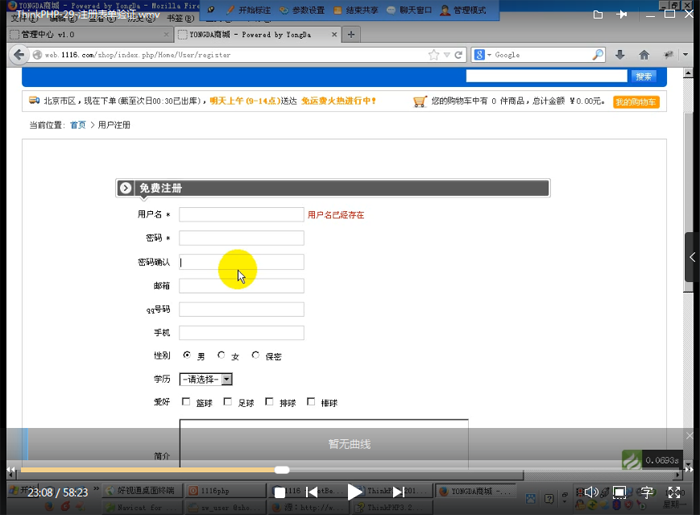Click page scrollbar down arrow

[688, 464]
